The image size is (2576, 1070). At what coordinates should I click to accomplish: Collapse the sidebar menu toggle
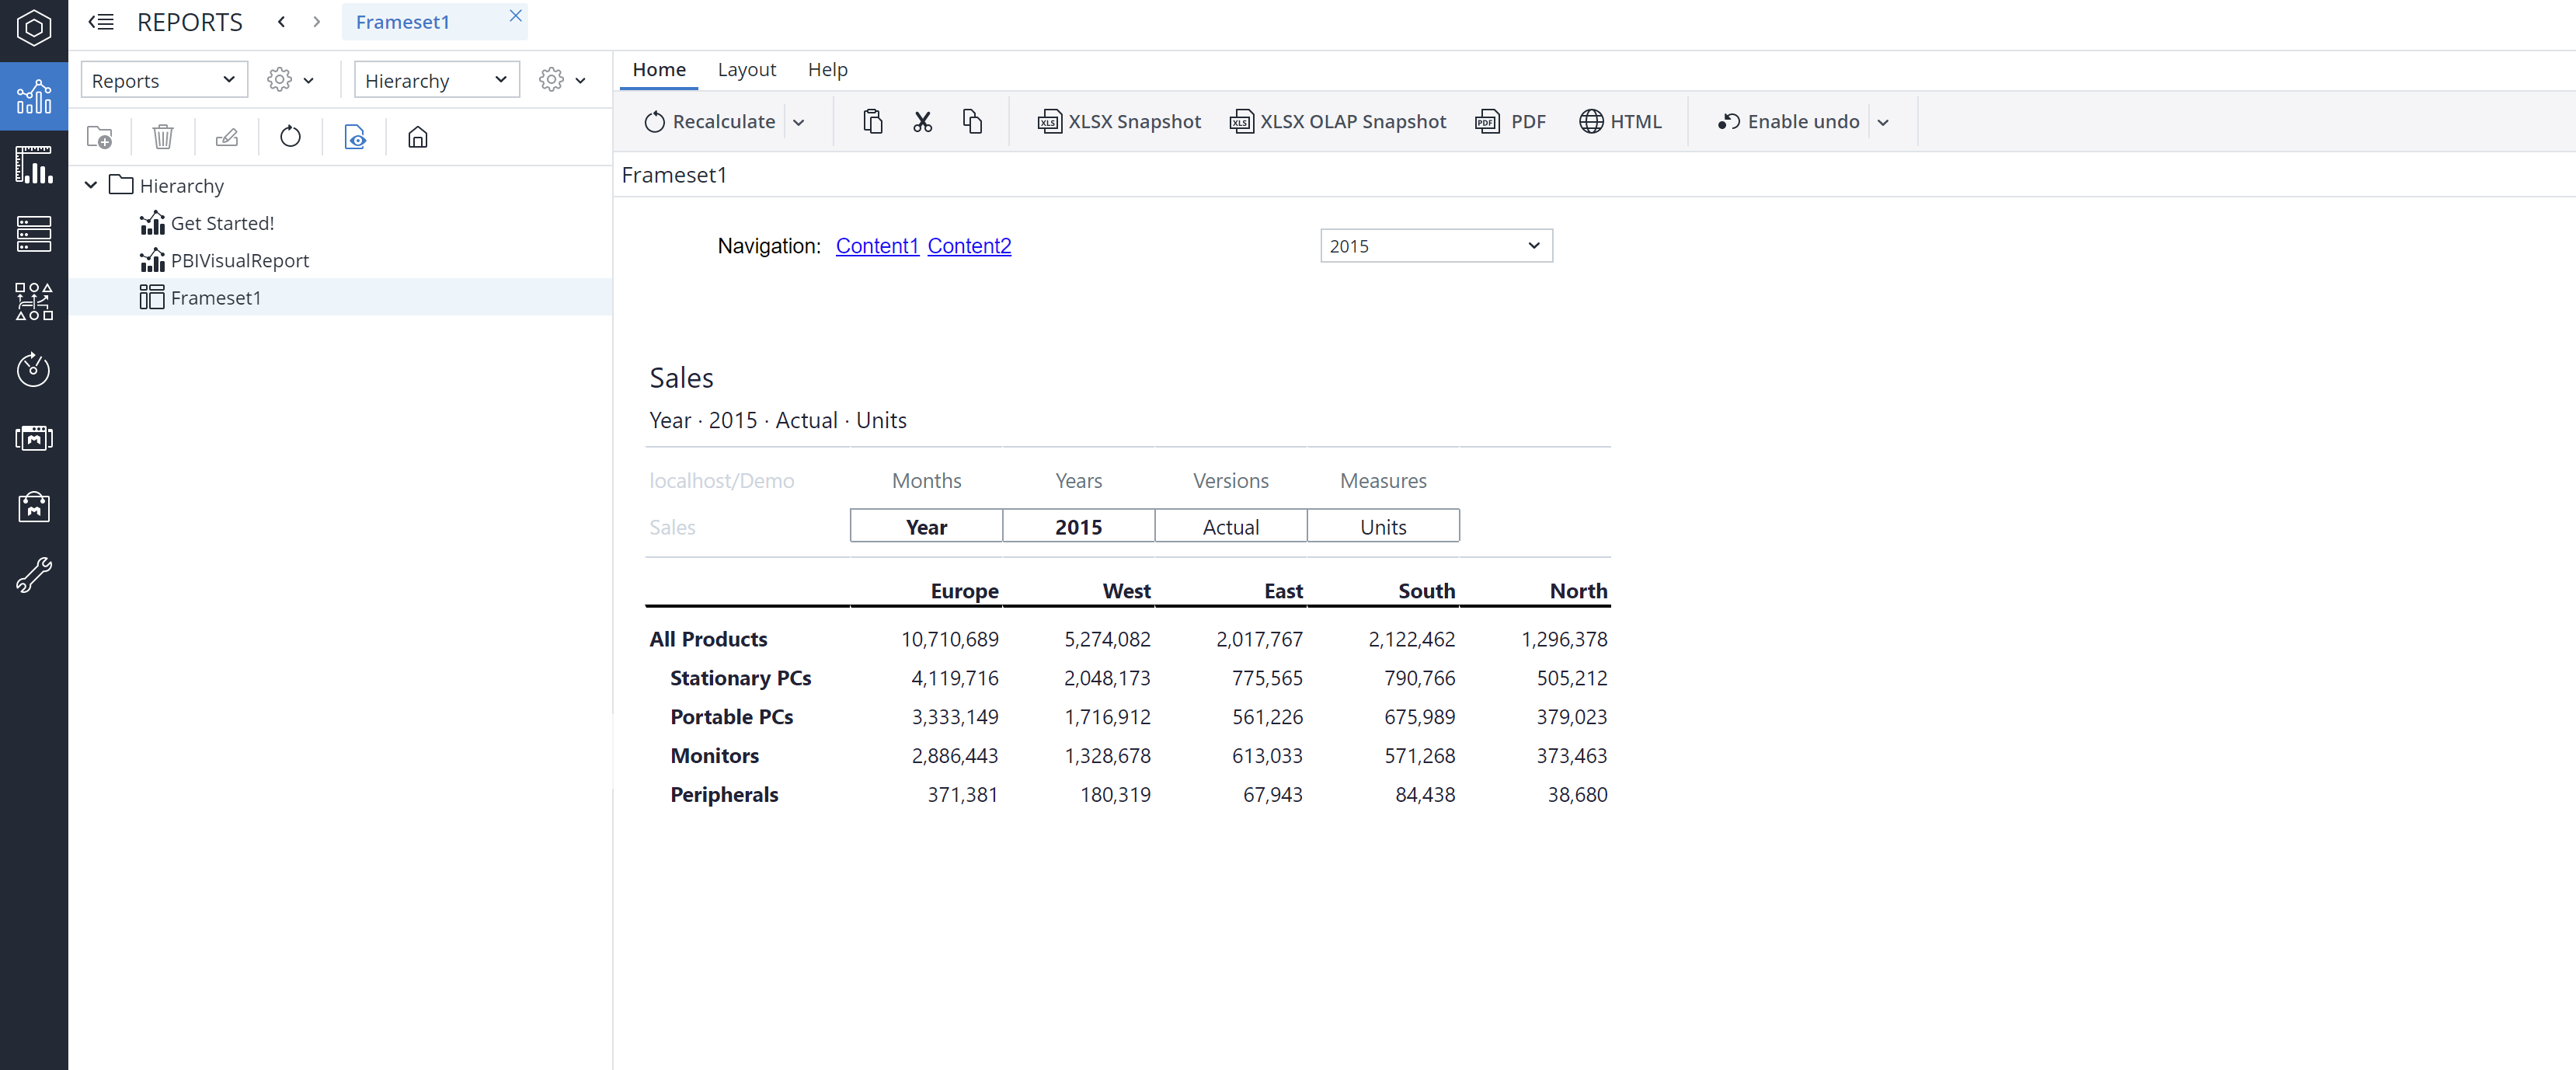click(101, 22)
